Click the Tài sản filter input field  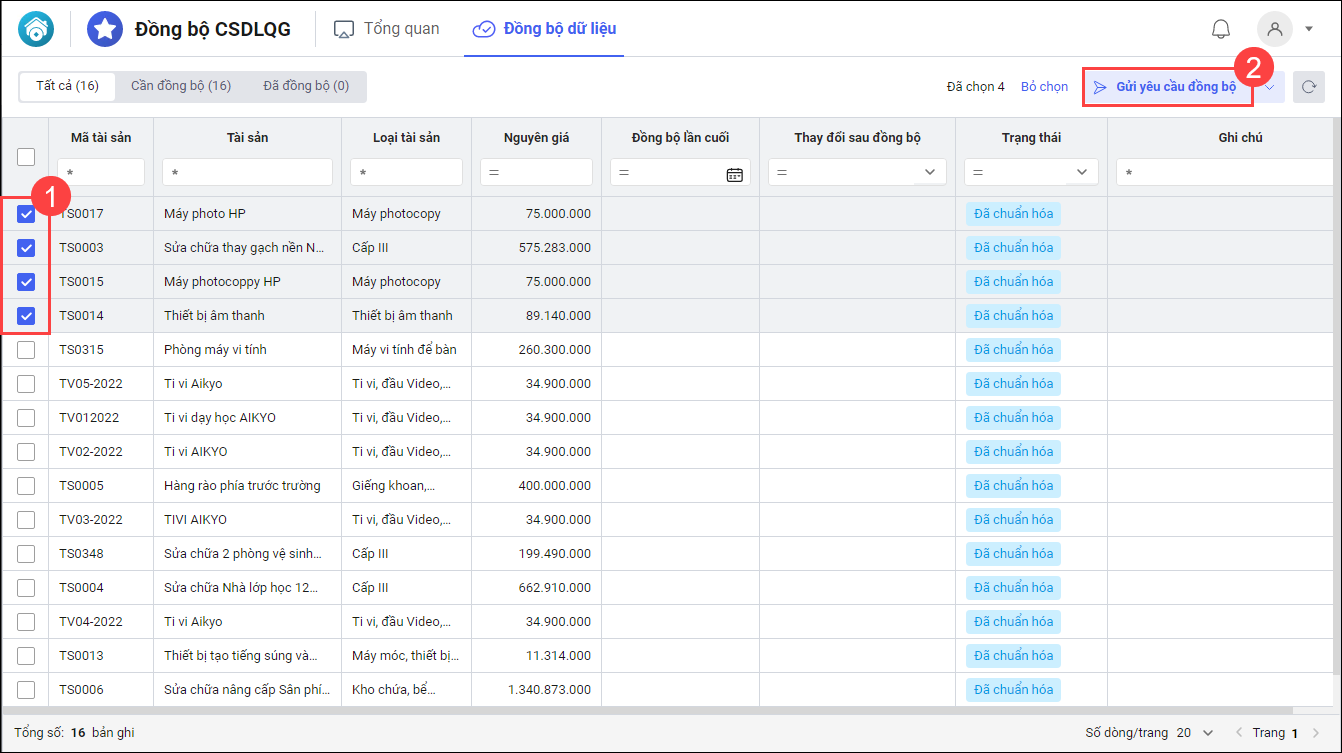(247, 173)
